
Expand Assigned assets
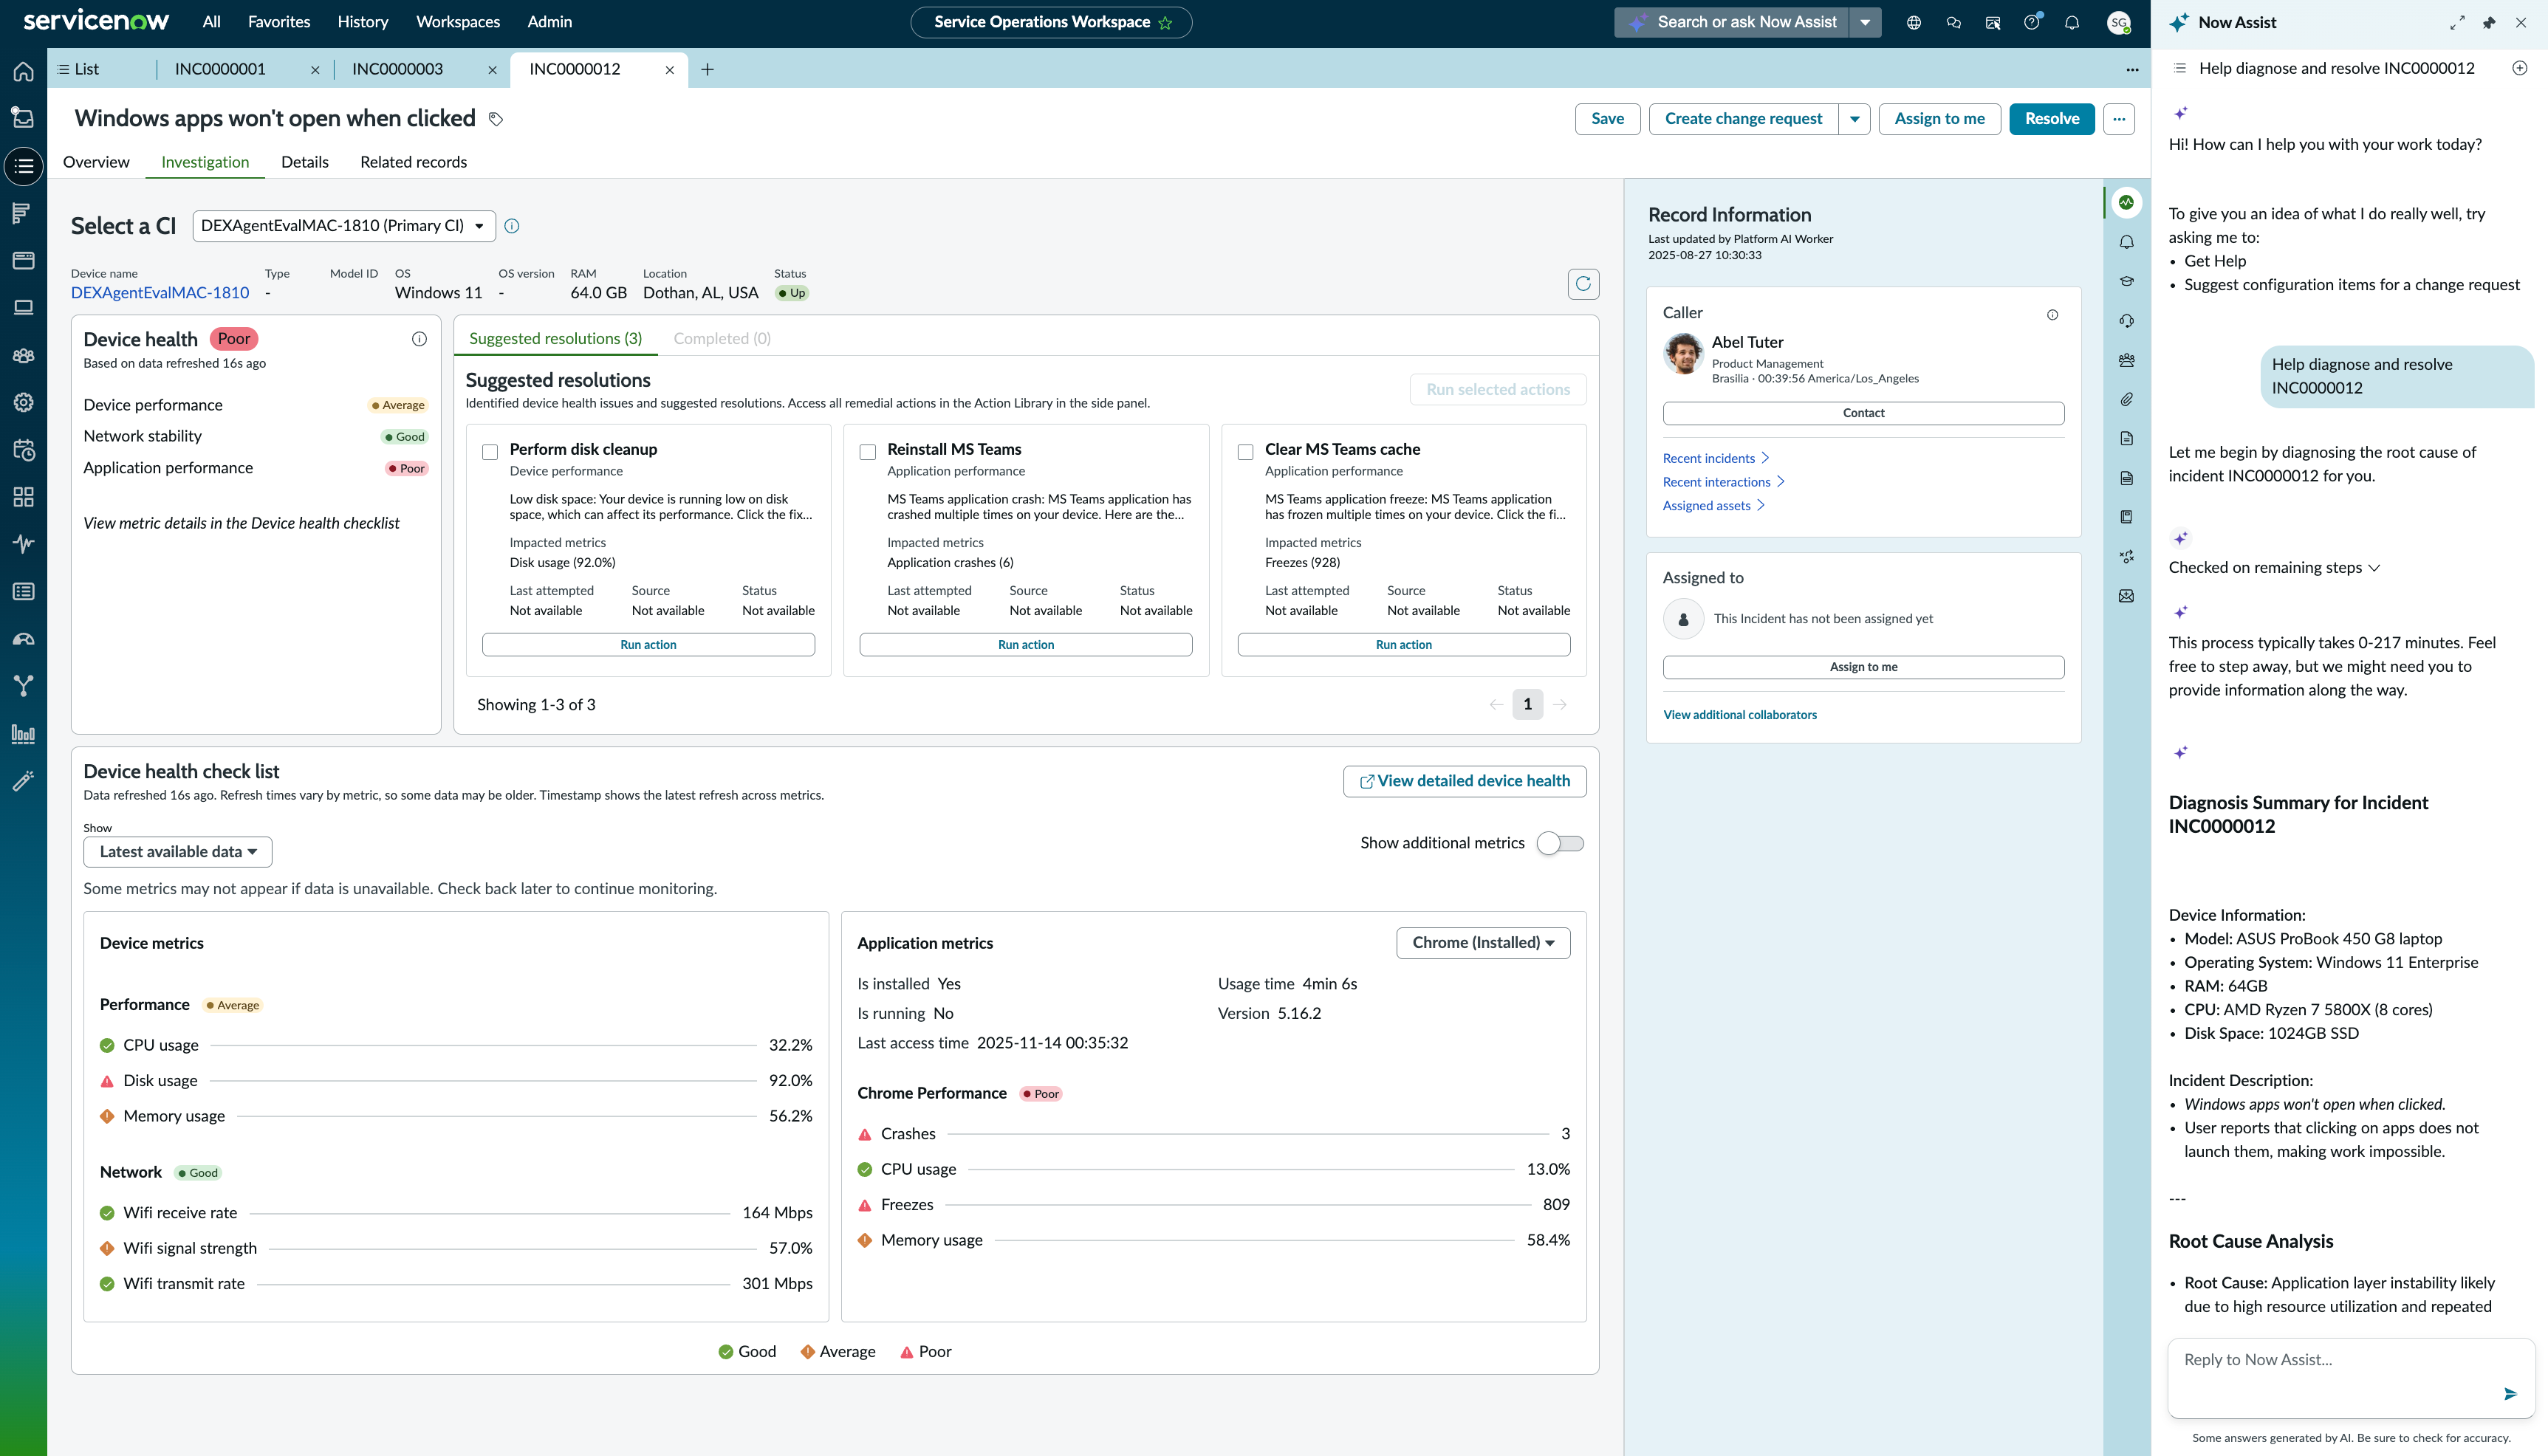[1714, 506]
